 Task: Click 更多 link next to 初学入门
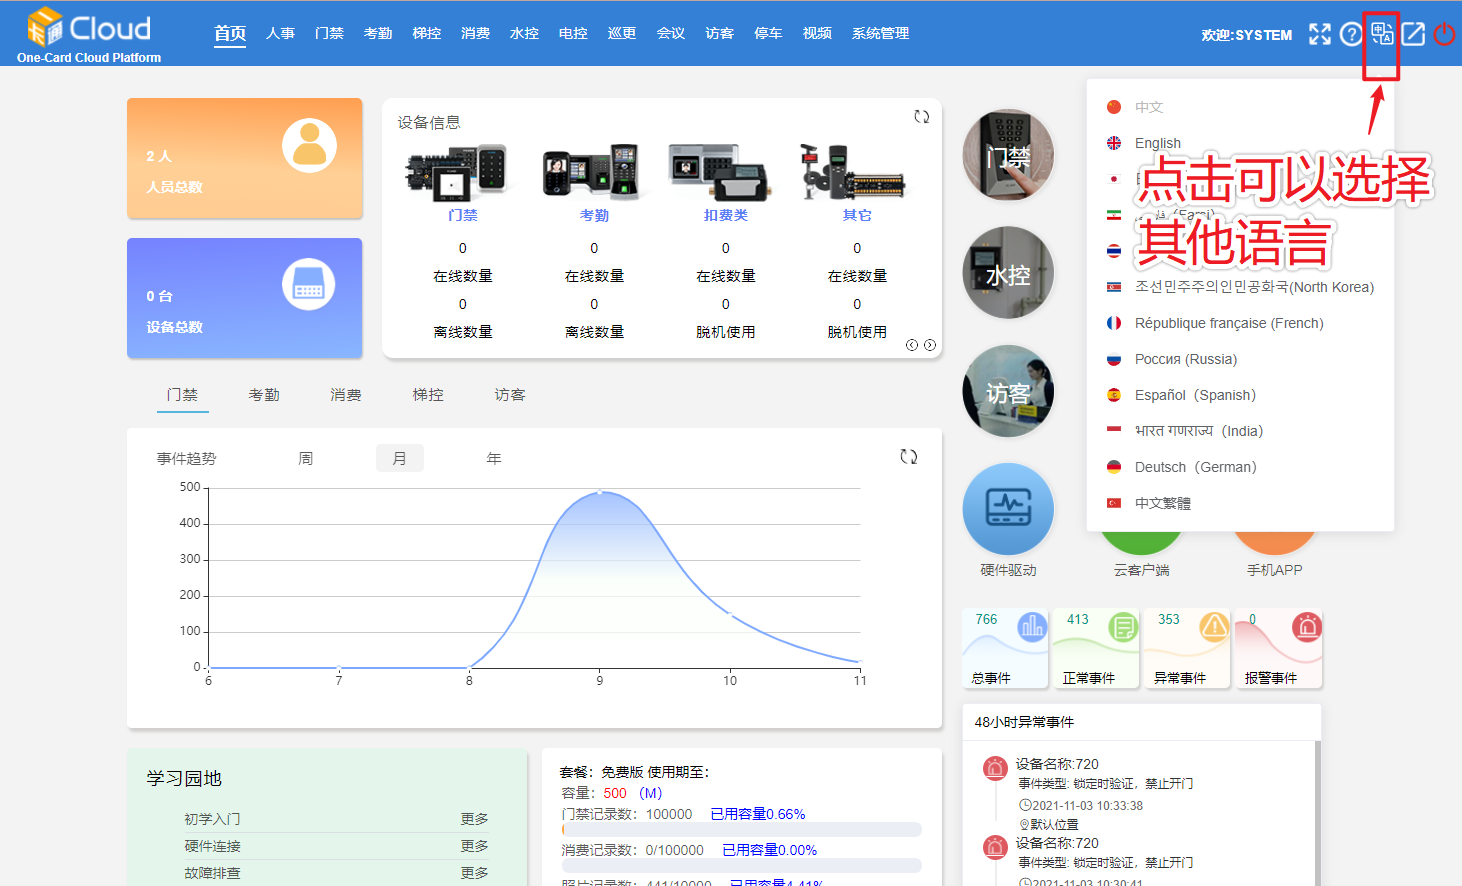[x=474, y=819]
